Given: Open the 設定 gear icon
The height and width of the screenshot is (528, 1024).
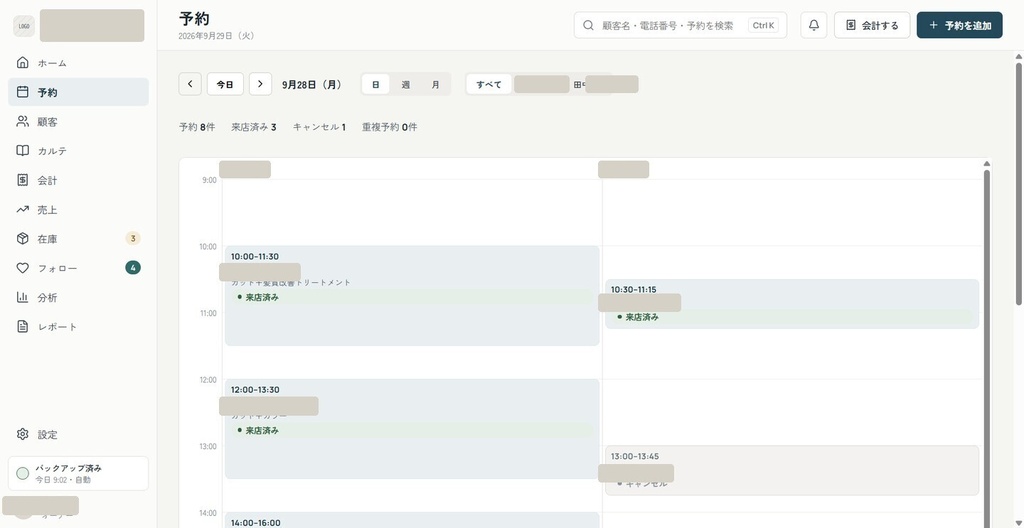Looking at the screenshot, I should coord(23,434).
